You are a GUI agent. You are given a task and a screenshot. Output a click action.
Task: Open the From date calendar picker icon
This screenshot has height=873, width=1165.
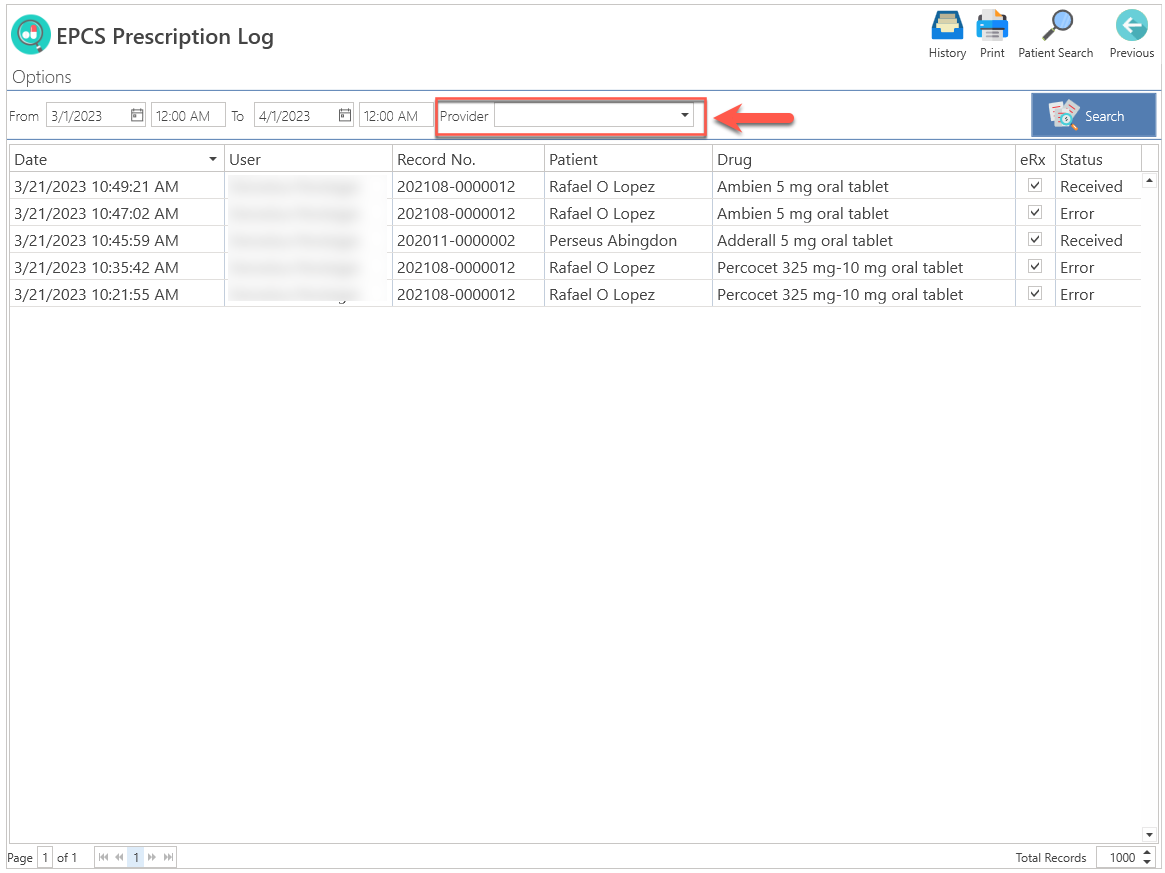(137, 115)
